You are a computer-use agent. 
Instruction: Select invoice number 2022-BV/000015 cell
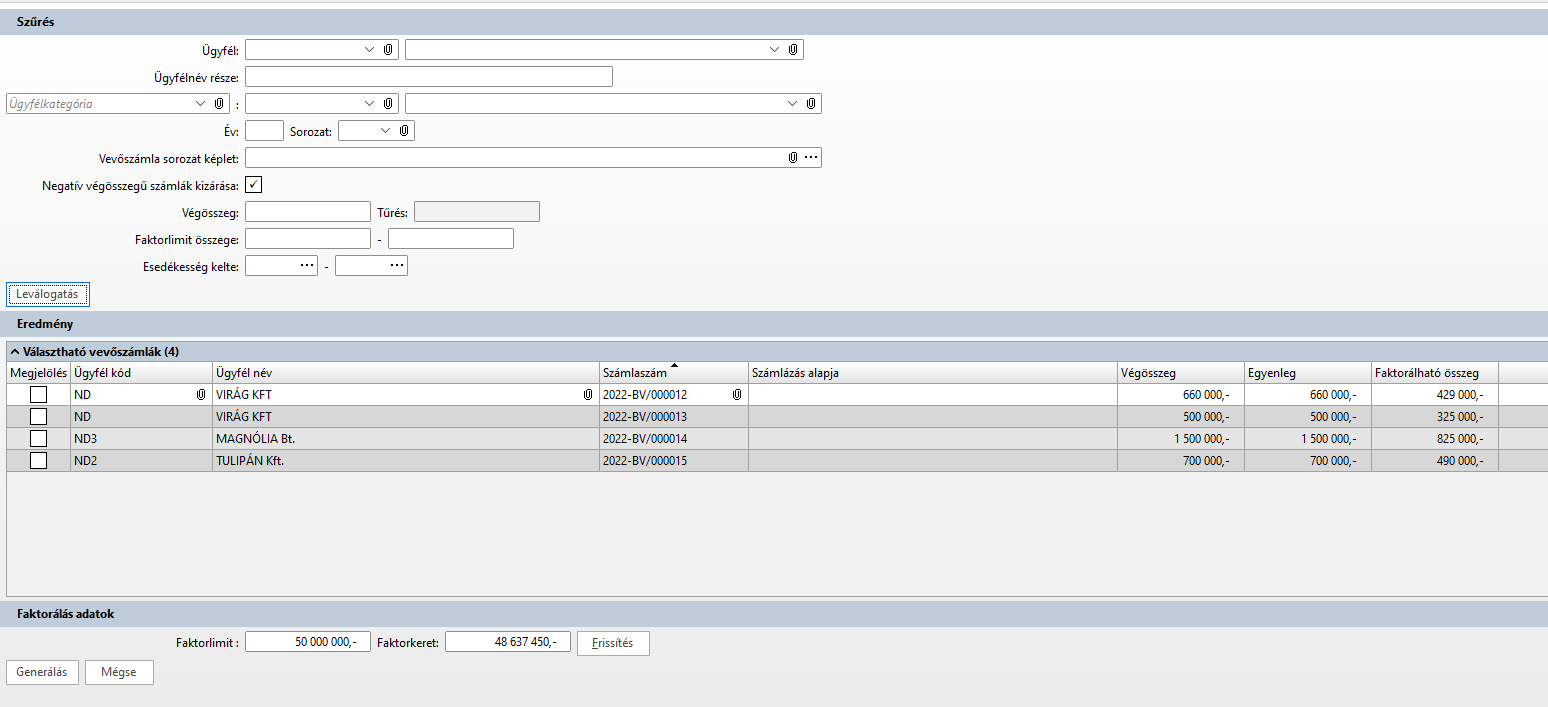coord(674,461)
